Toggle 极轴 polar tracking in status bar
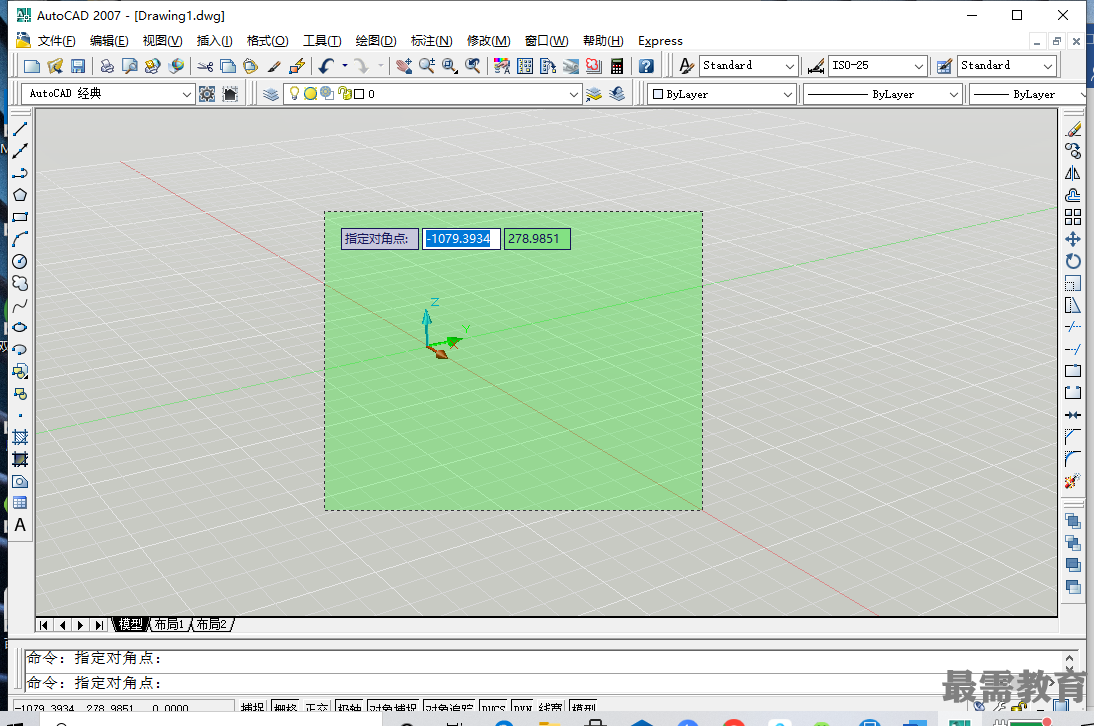 click(350, 706)
